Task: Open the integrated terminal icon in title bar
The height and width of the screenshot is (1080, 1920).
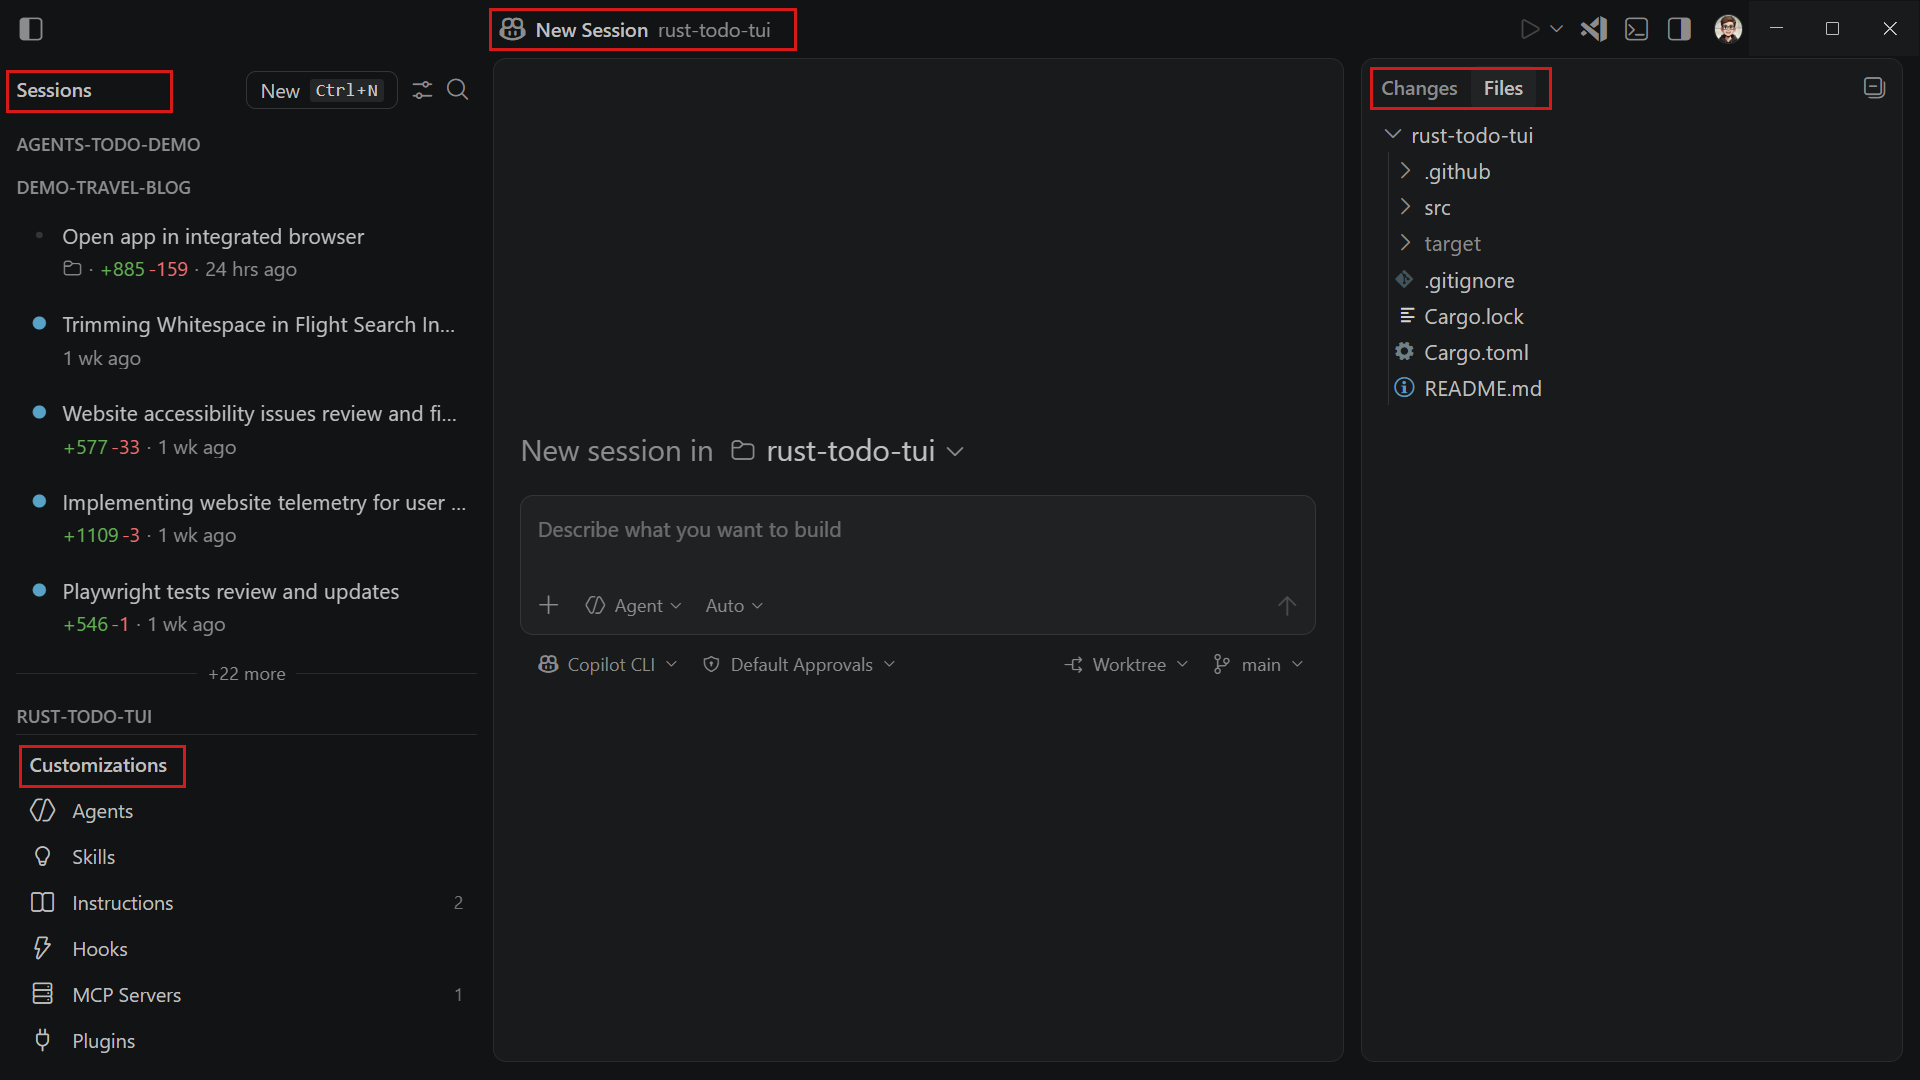Action: click(x=1636, y=29)
